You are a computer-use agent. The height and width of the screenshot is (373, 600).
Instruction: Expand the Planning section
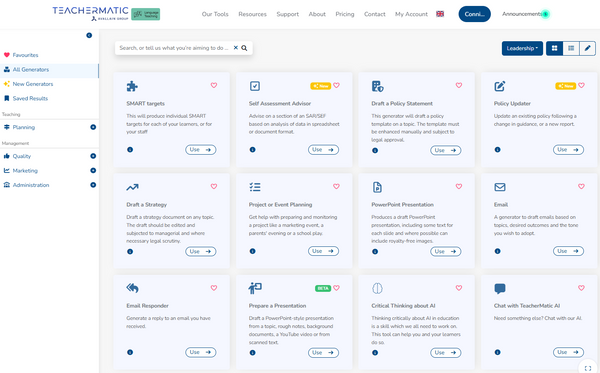point(93,127)
